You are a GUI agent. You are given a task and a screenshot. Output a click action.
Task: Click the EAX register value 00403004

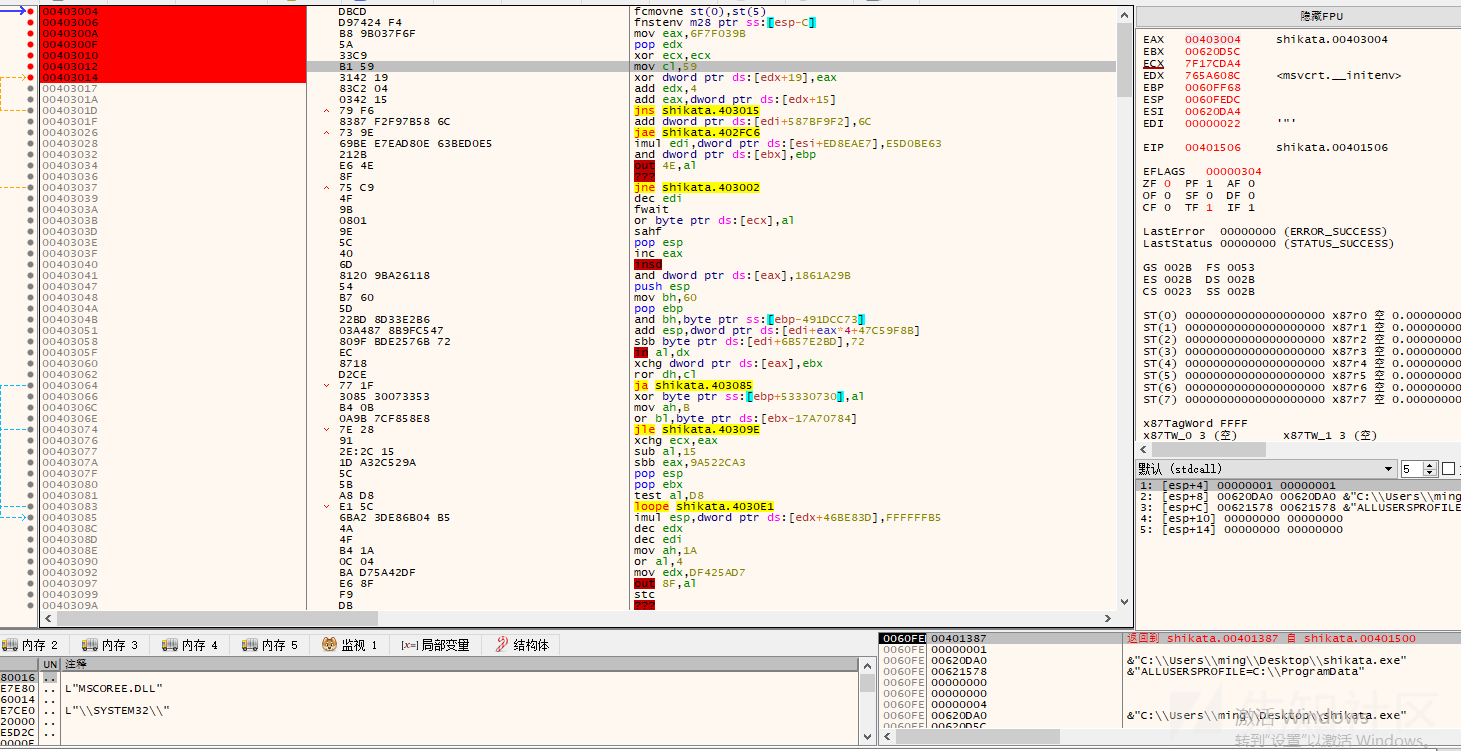1215,39
